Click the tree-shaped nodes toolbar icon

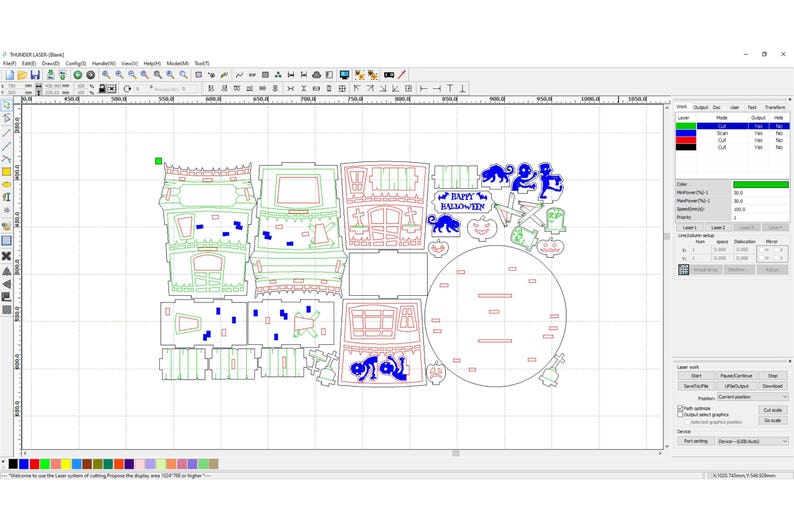(x=278, y=75)
